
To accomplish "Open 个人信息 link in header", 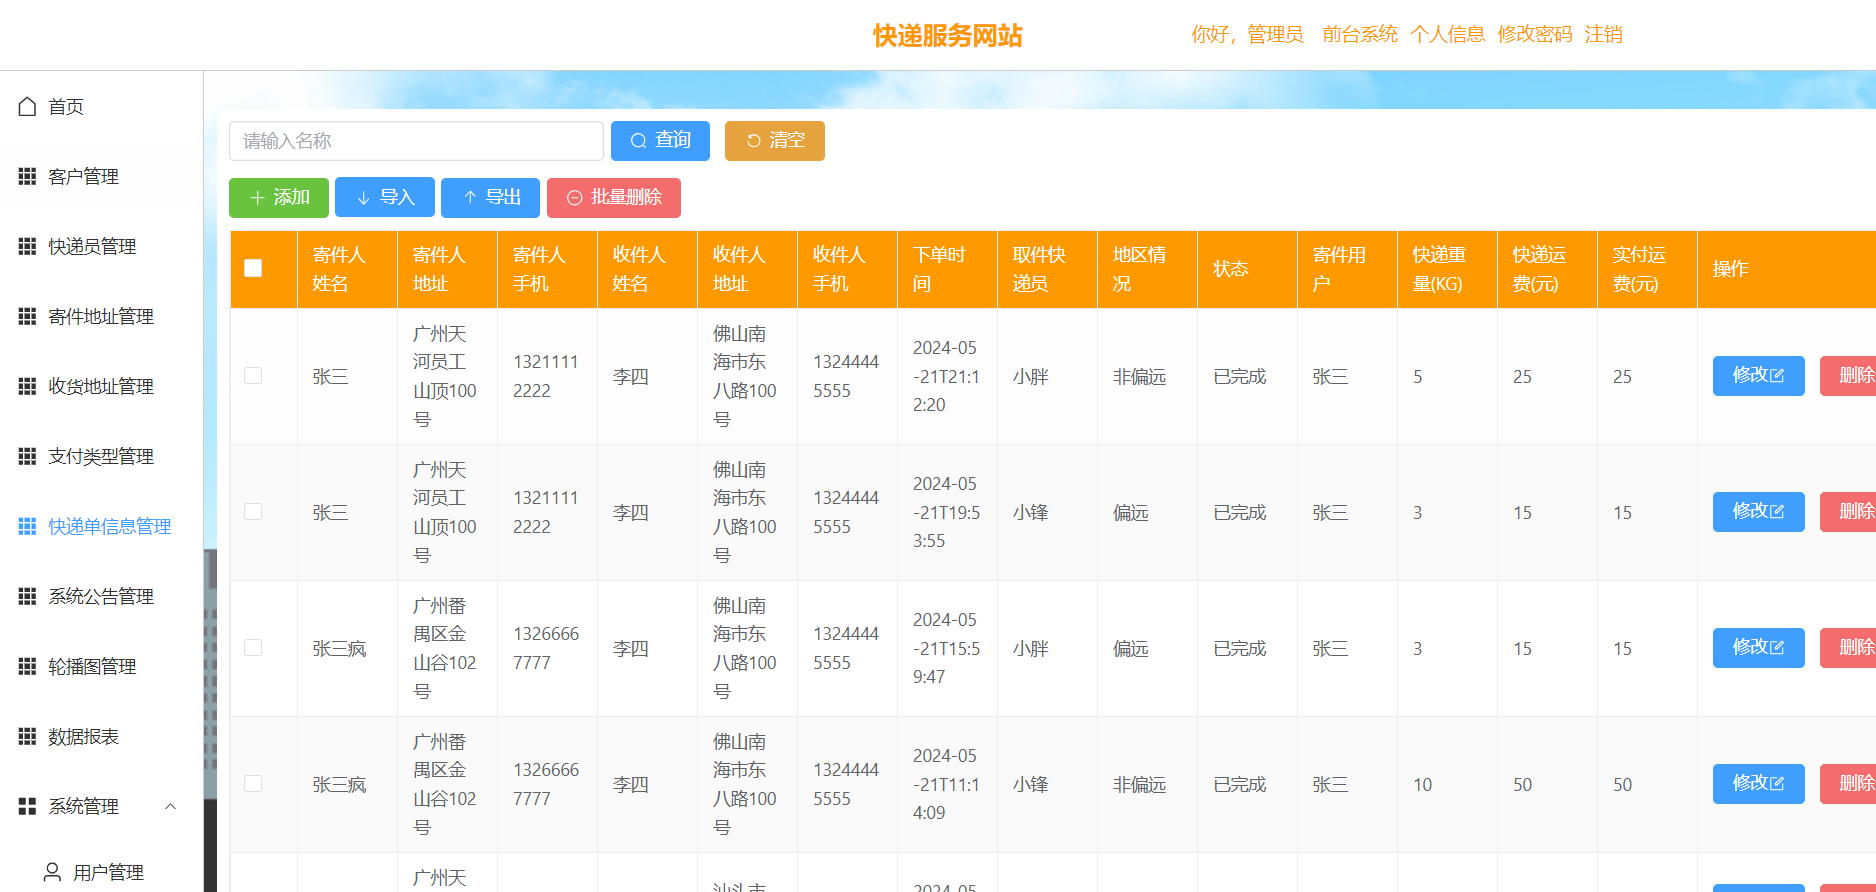I will point(1447,34).
